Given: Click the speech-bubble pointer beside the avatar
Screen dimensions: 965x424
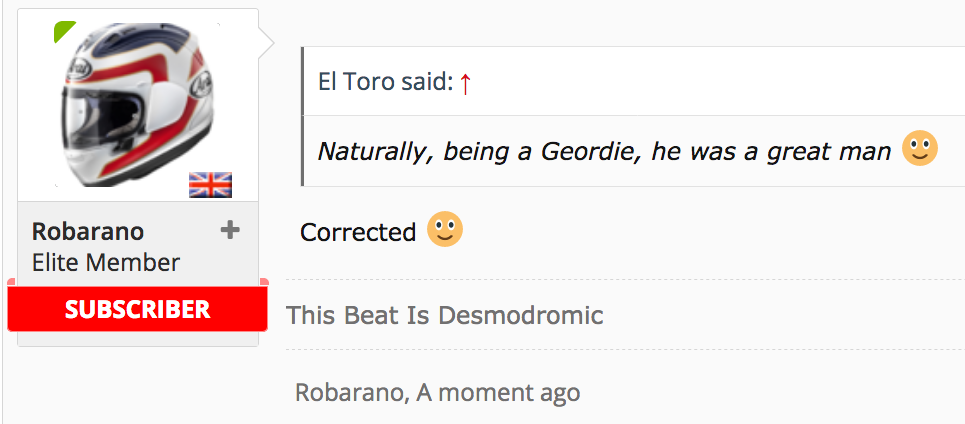Looking at the screenshot, I should pos(266,42).
